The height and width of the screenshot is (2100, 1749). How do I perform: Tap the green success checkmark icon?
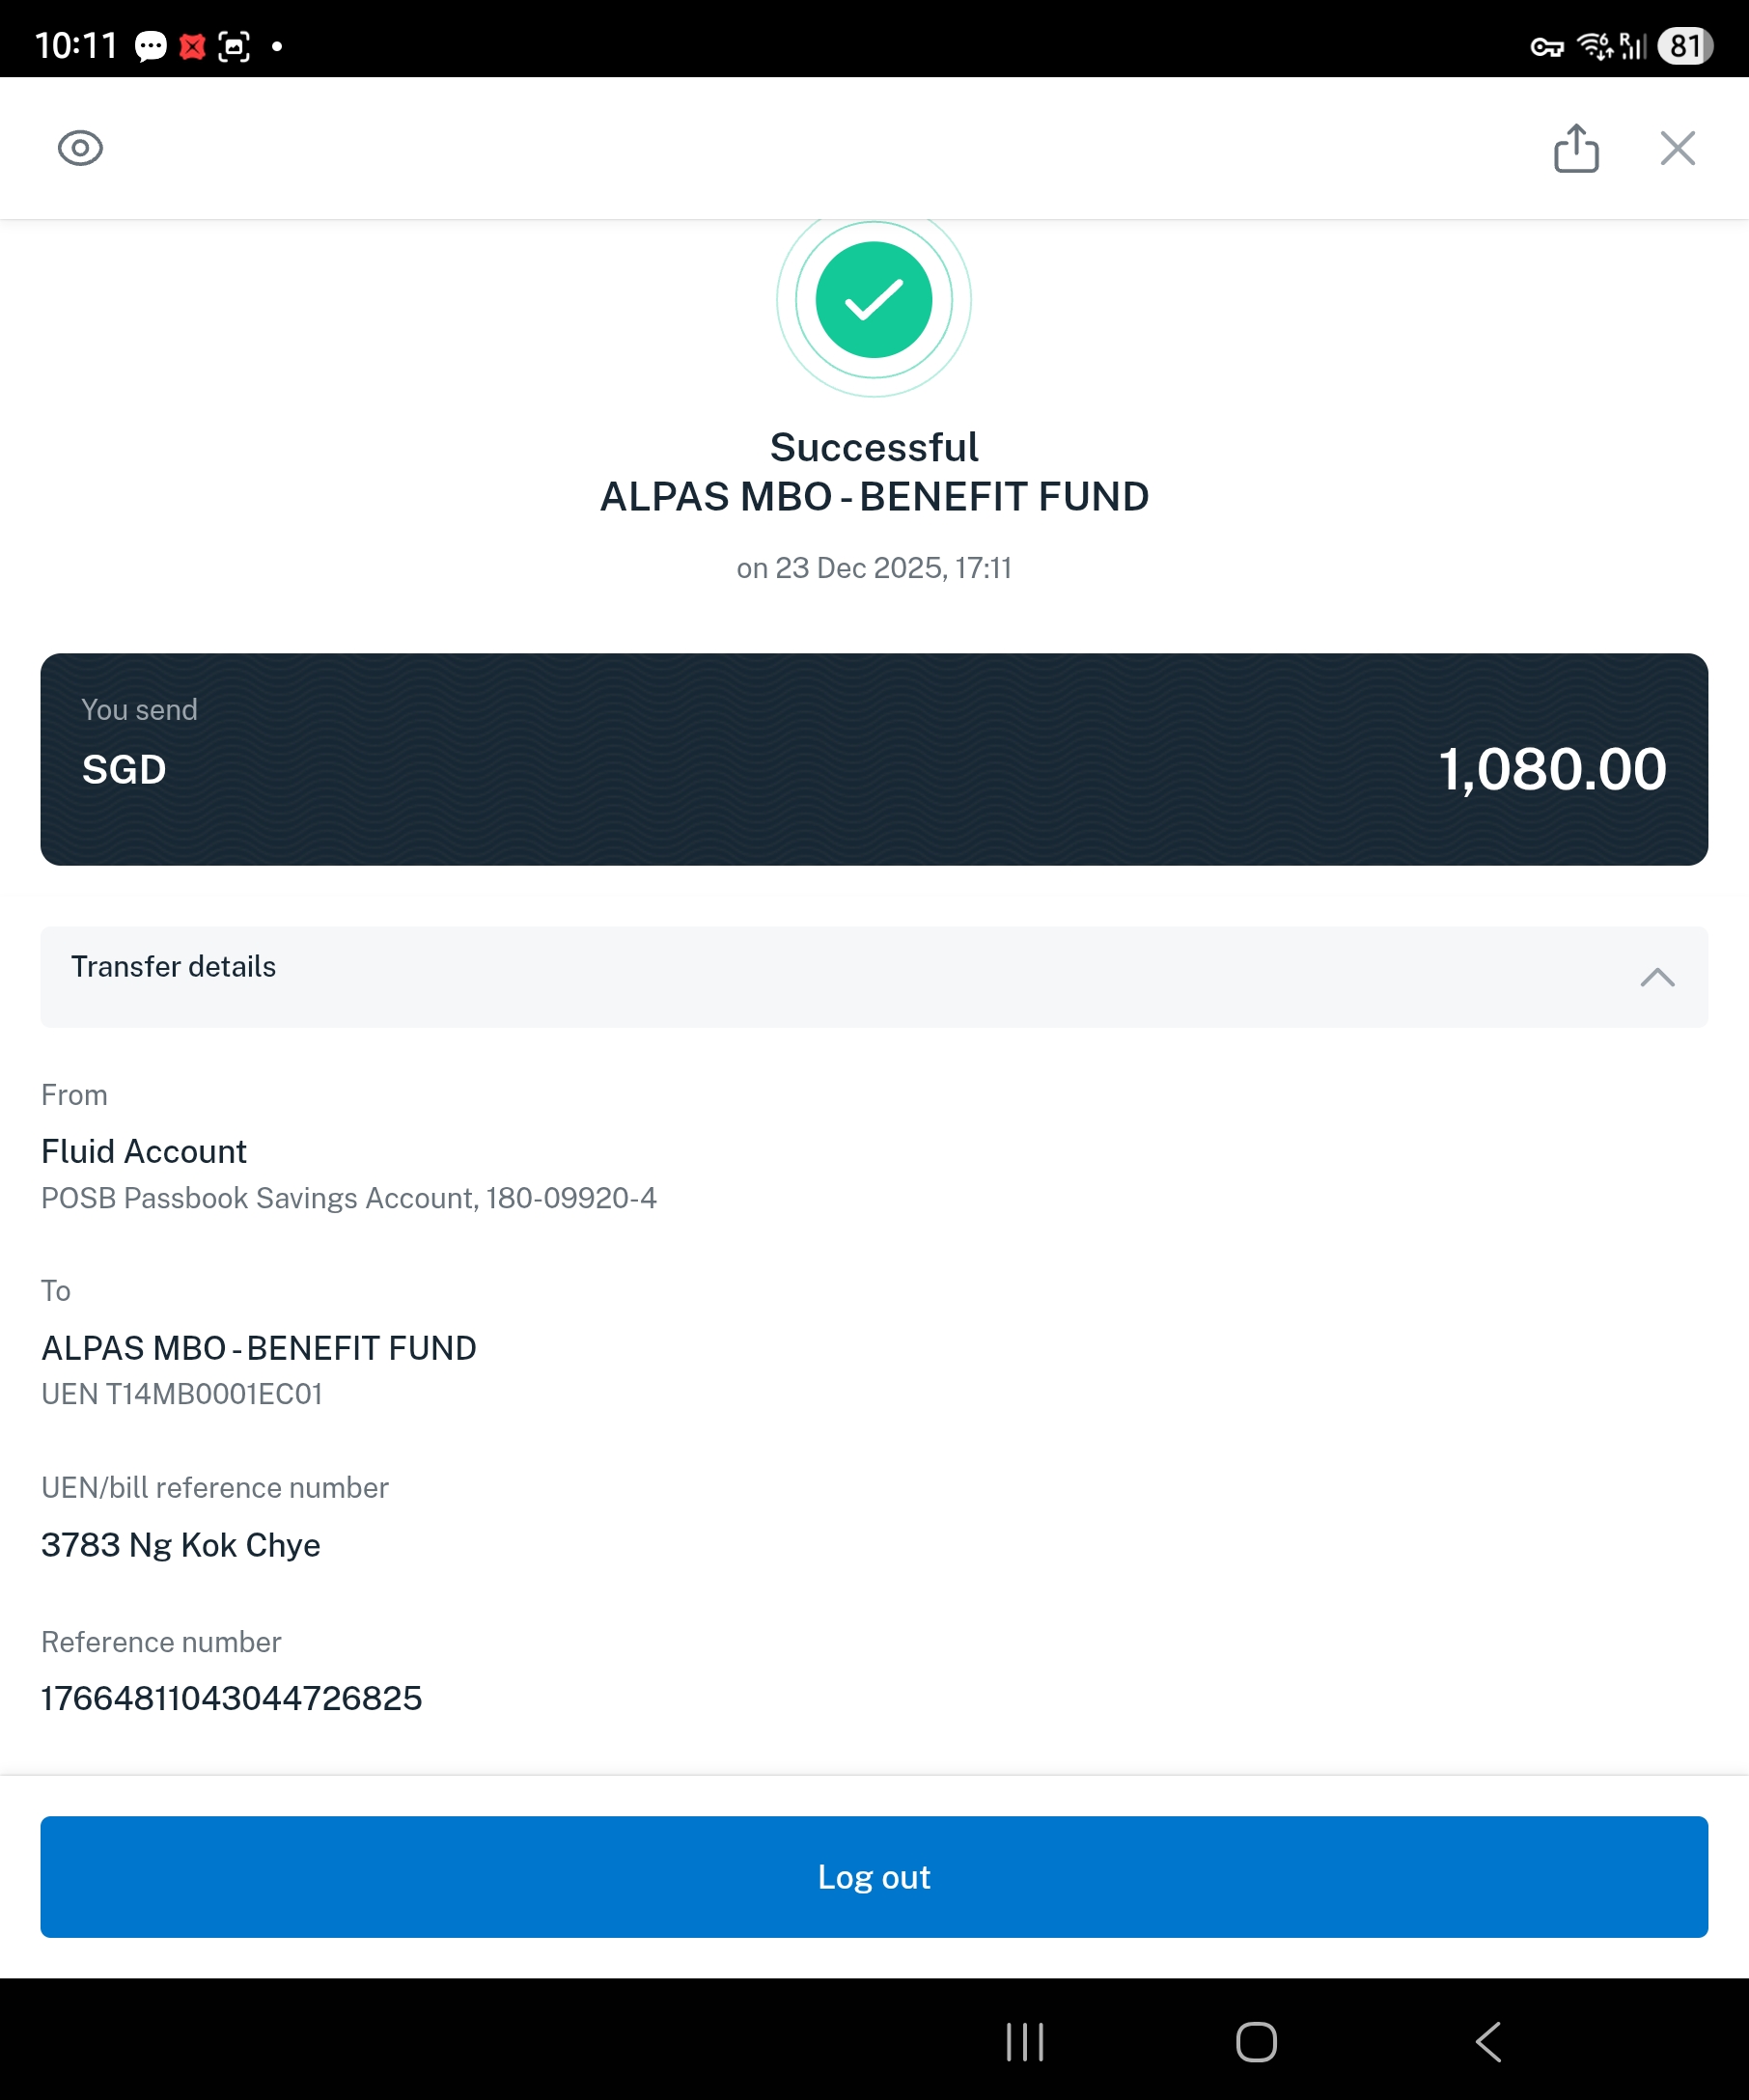(x=874, y=300)
